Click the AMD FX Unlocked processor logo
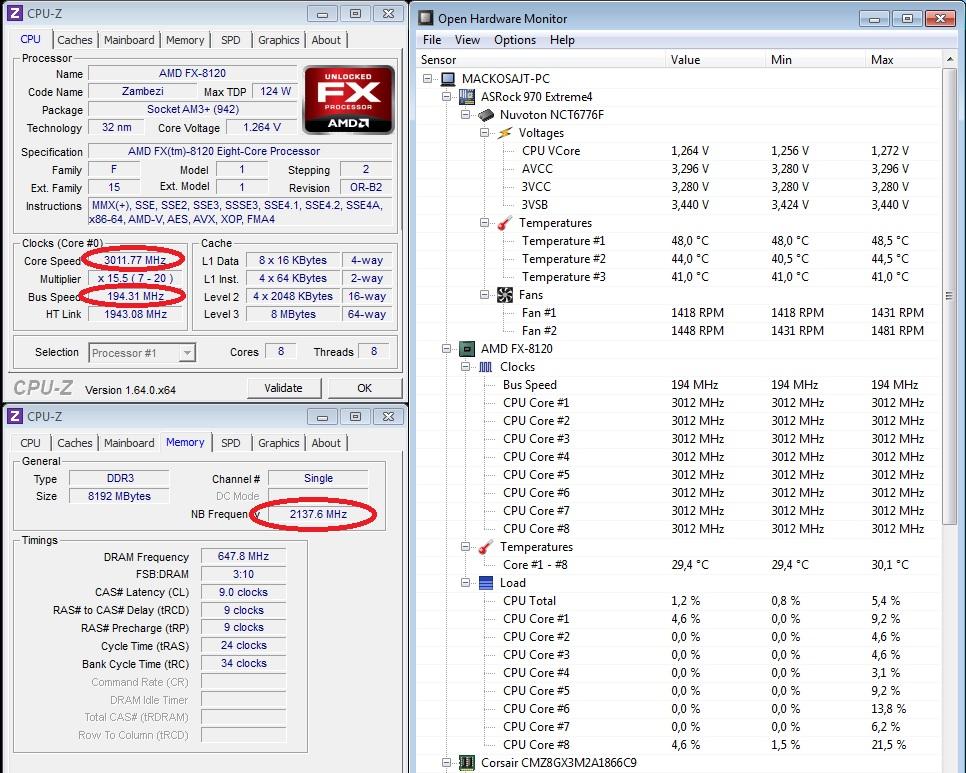The image size is (966, 773). 349,100
